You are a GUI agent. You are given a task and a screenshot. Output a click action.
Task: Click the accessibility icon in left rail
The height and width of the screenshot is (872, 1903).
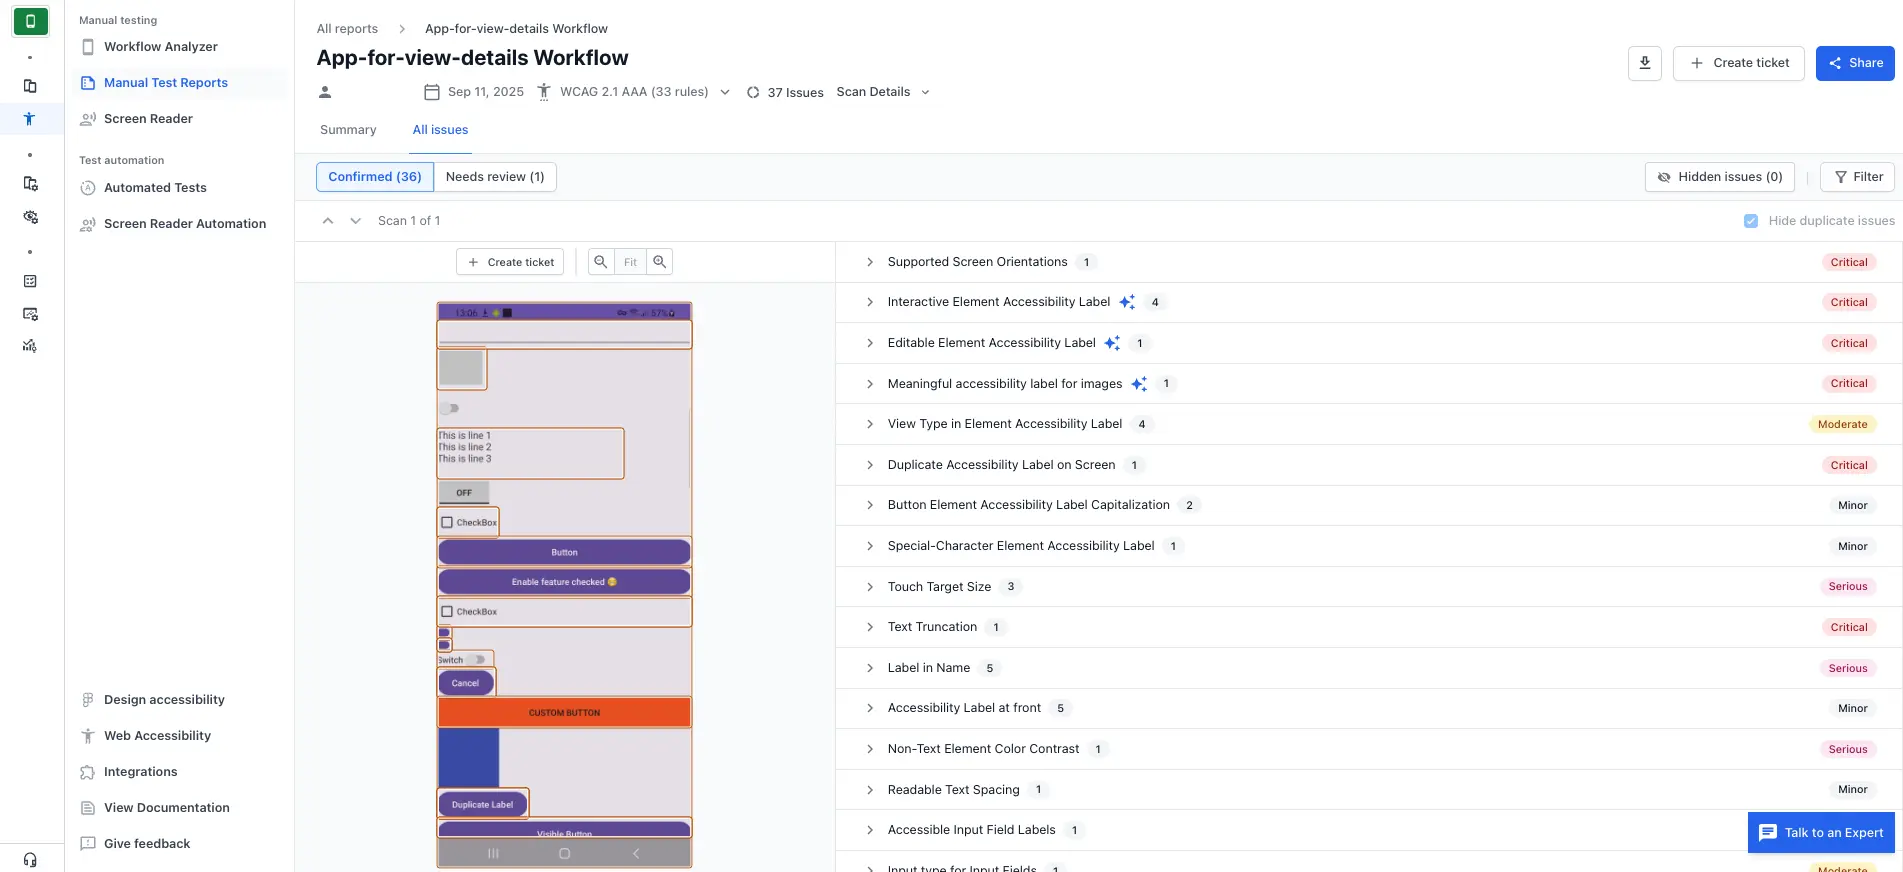point(30,119)
